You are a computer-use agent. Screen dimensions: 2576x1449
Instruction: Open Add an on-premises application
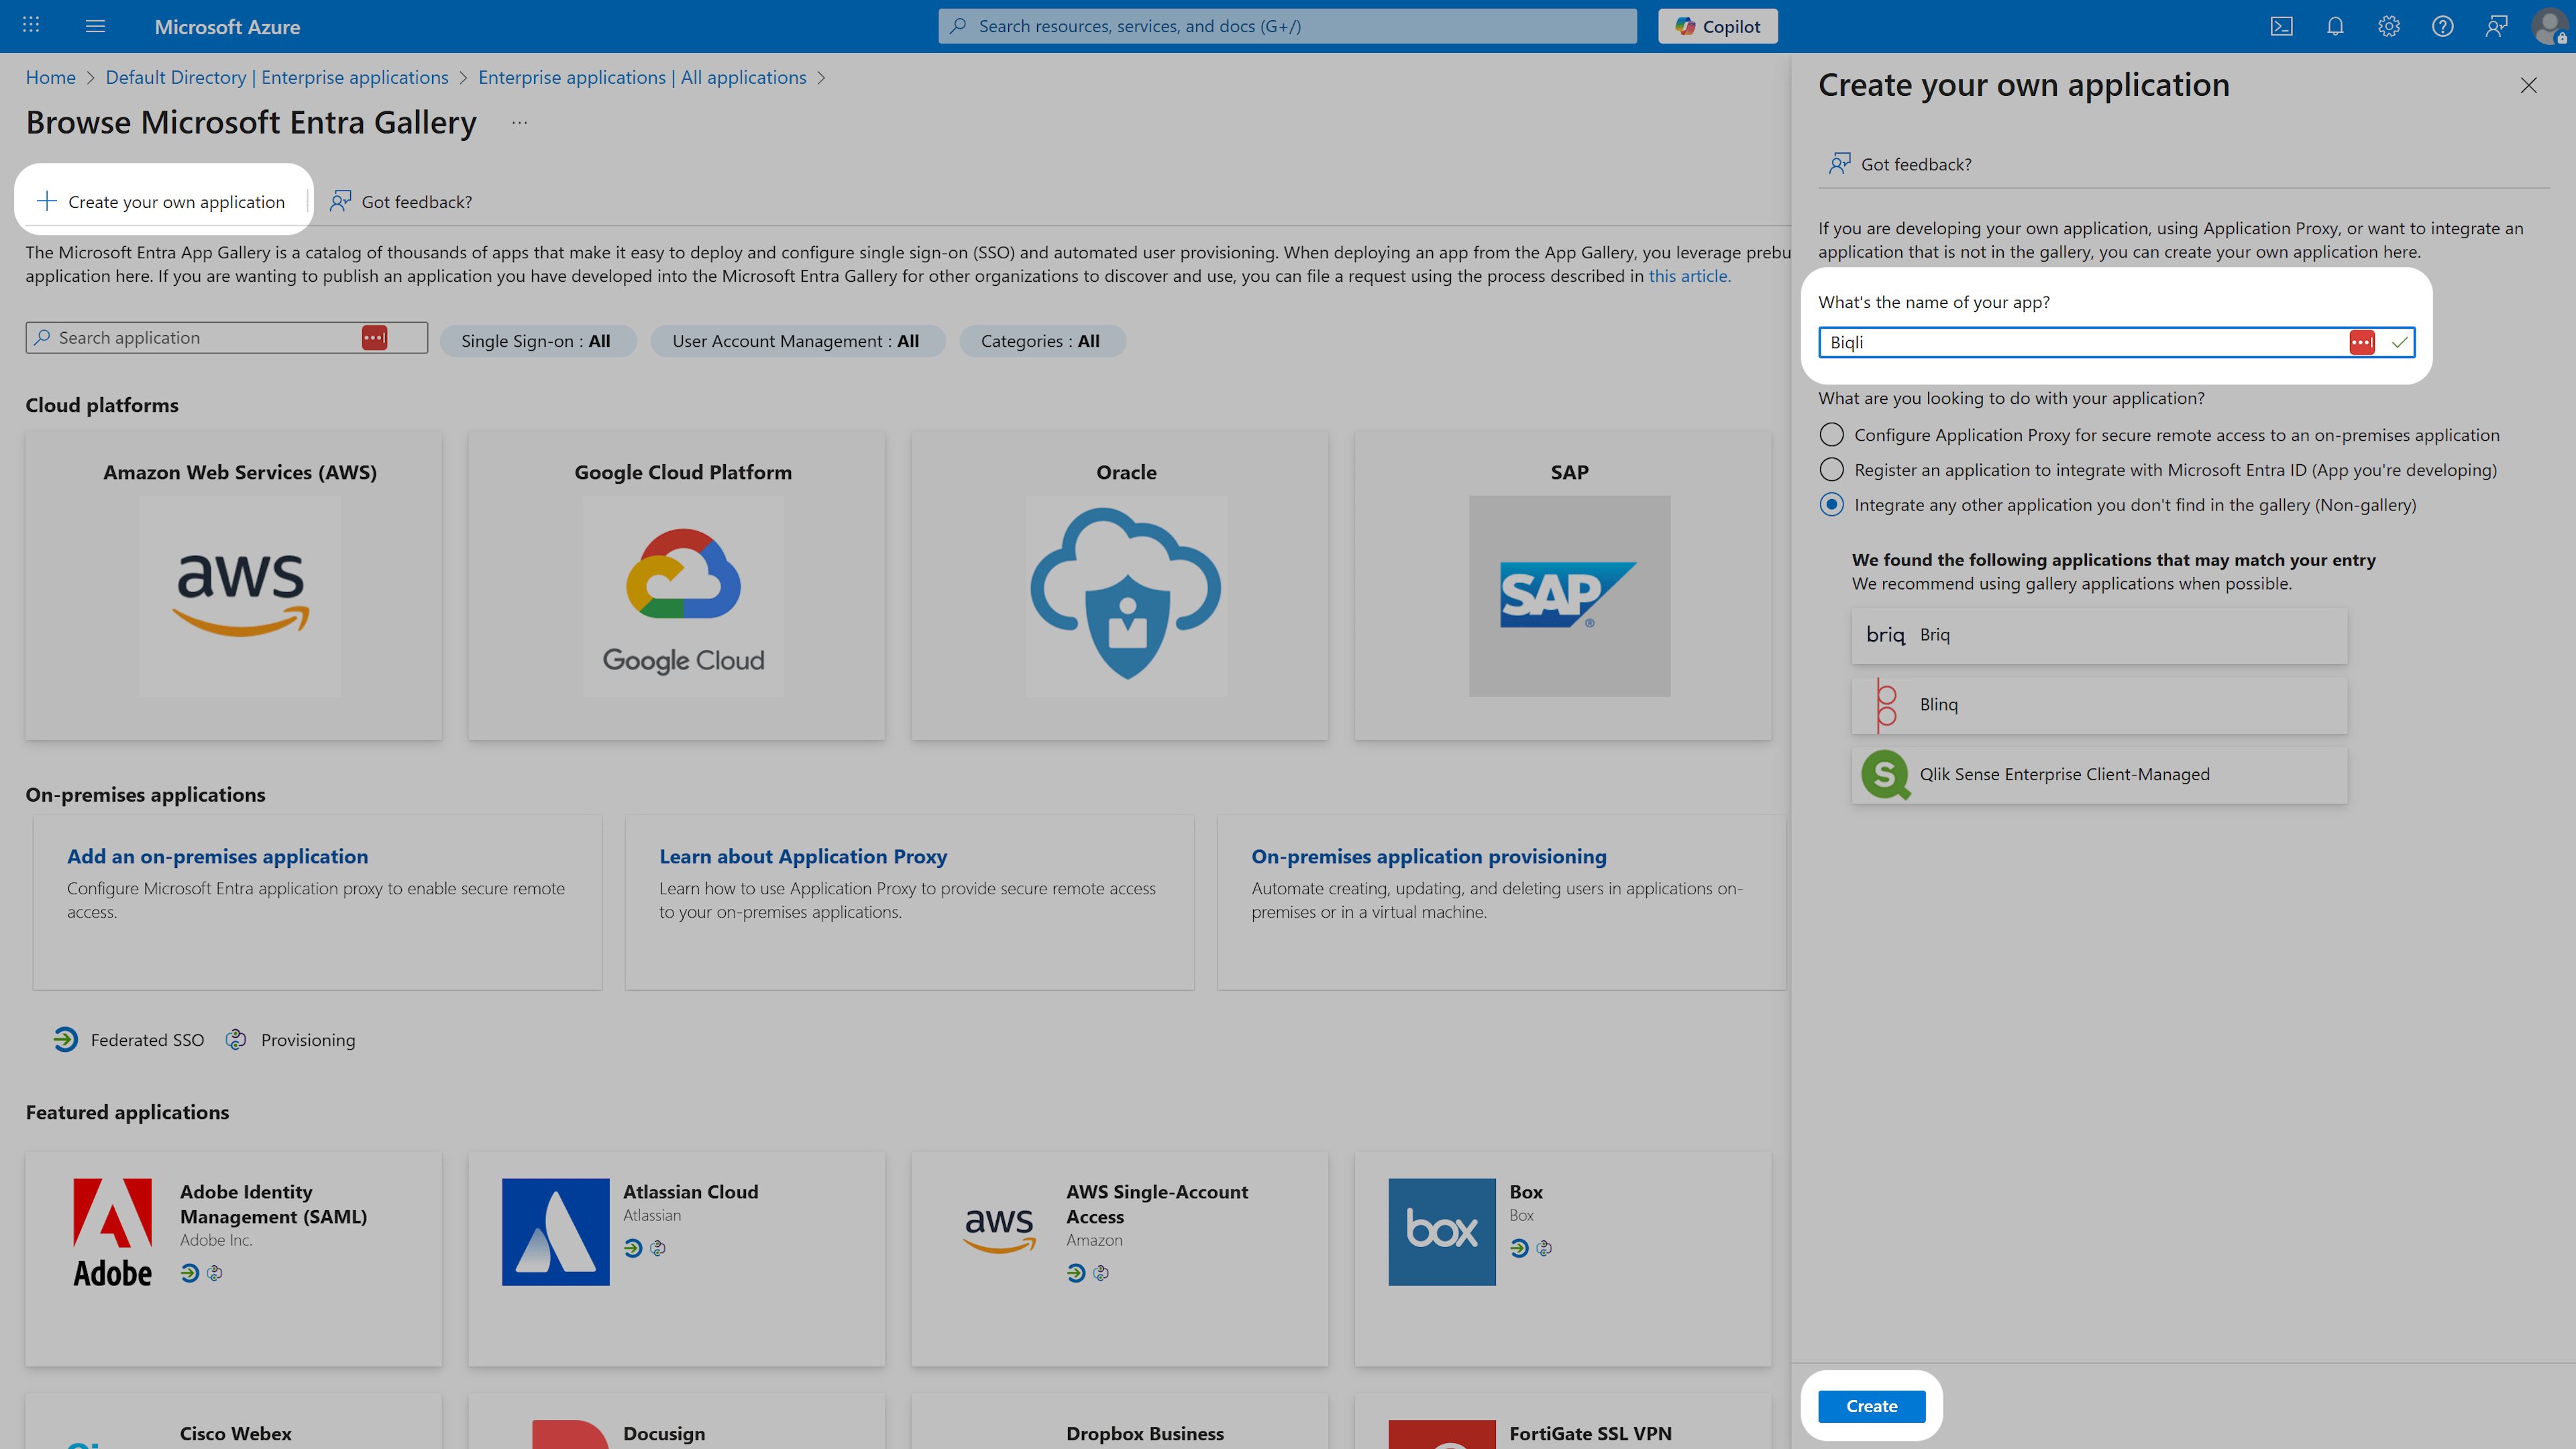(x=217, y=856)
